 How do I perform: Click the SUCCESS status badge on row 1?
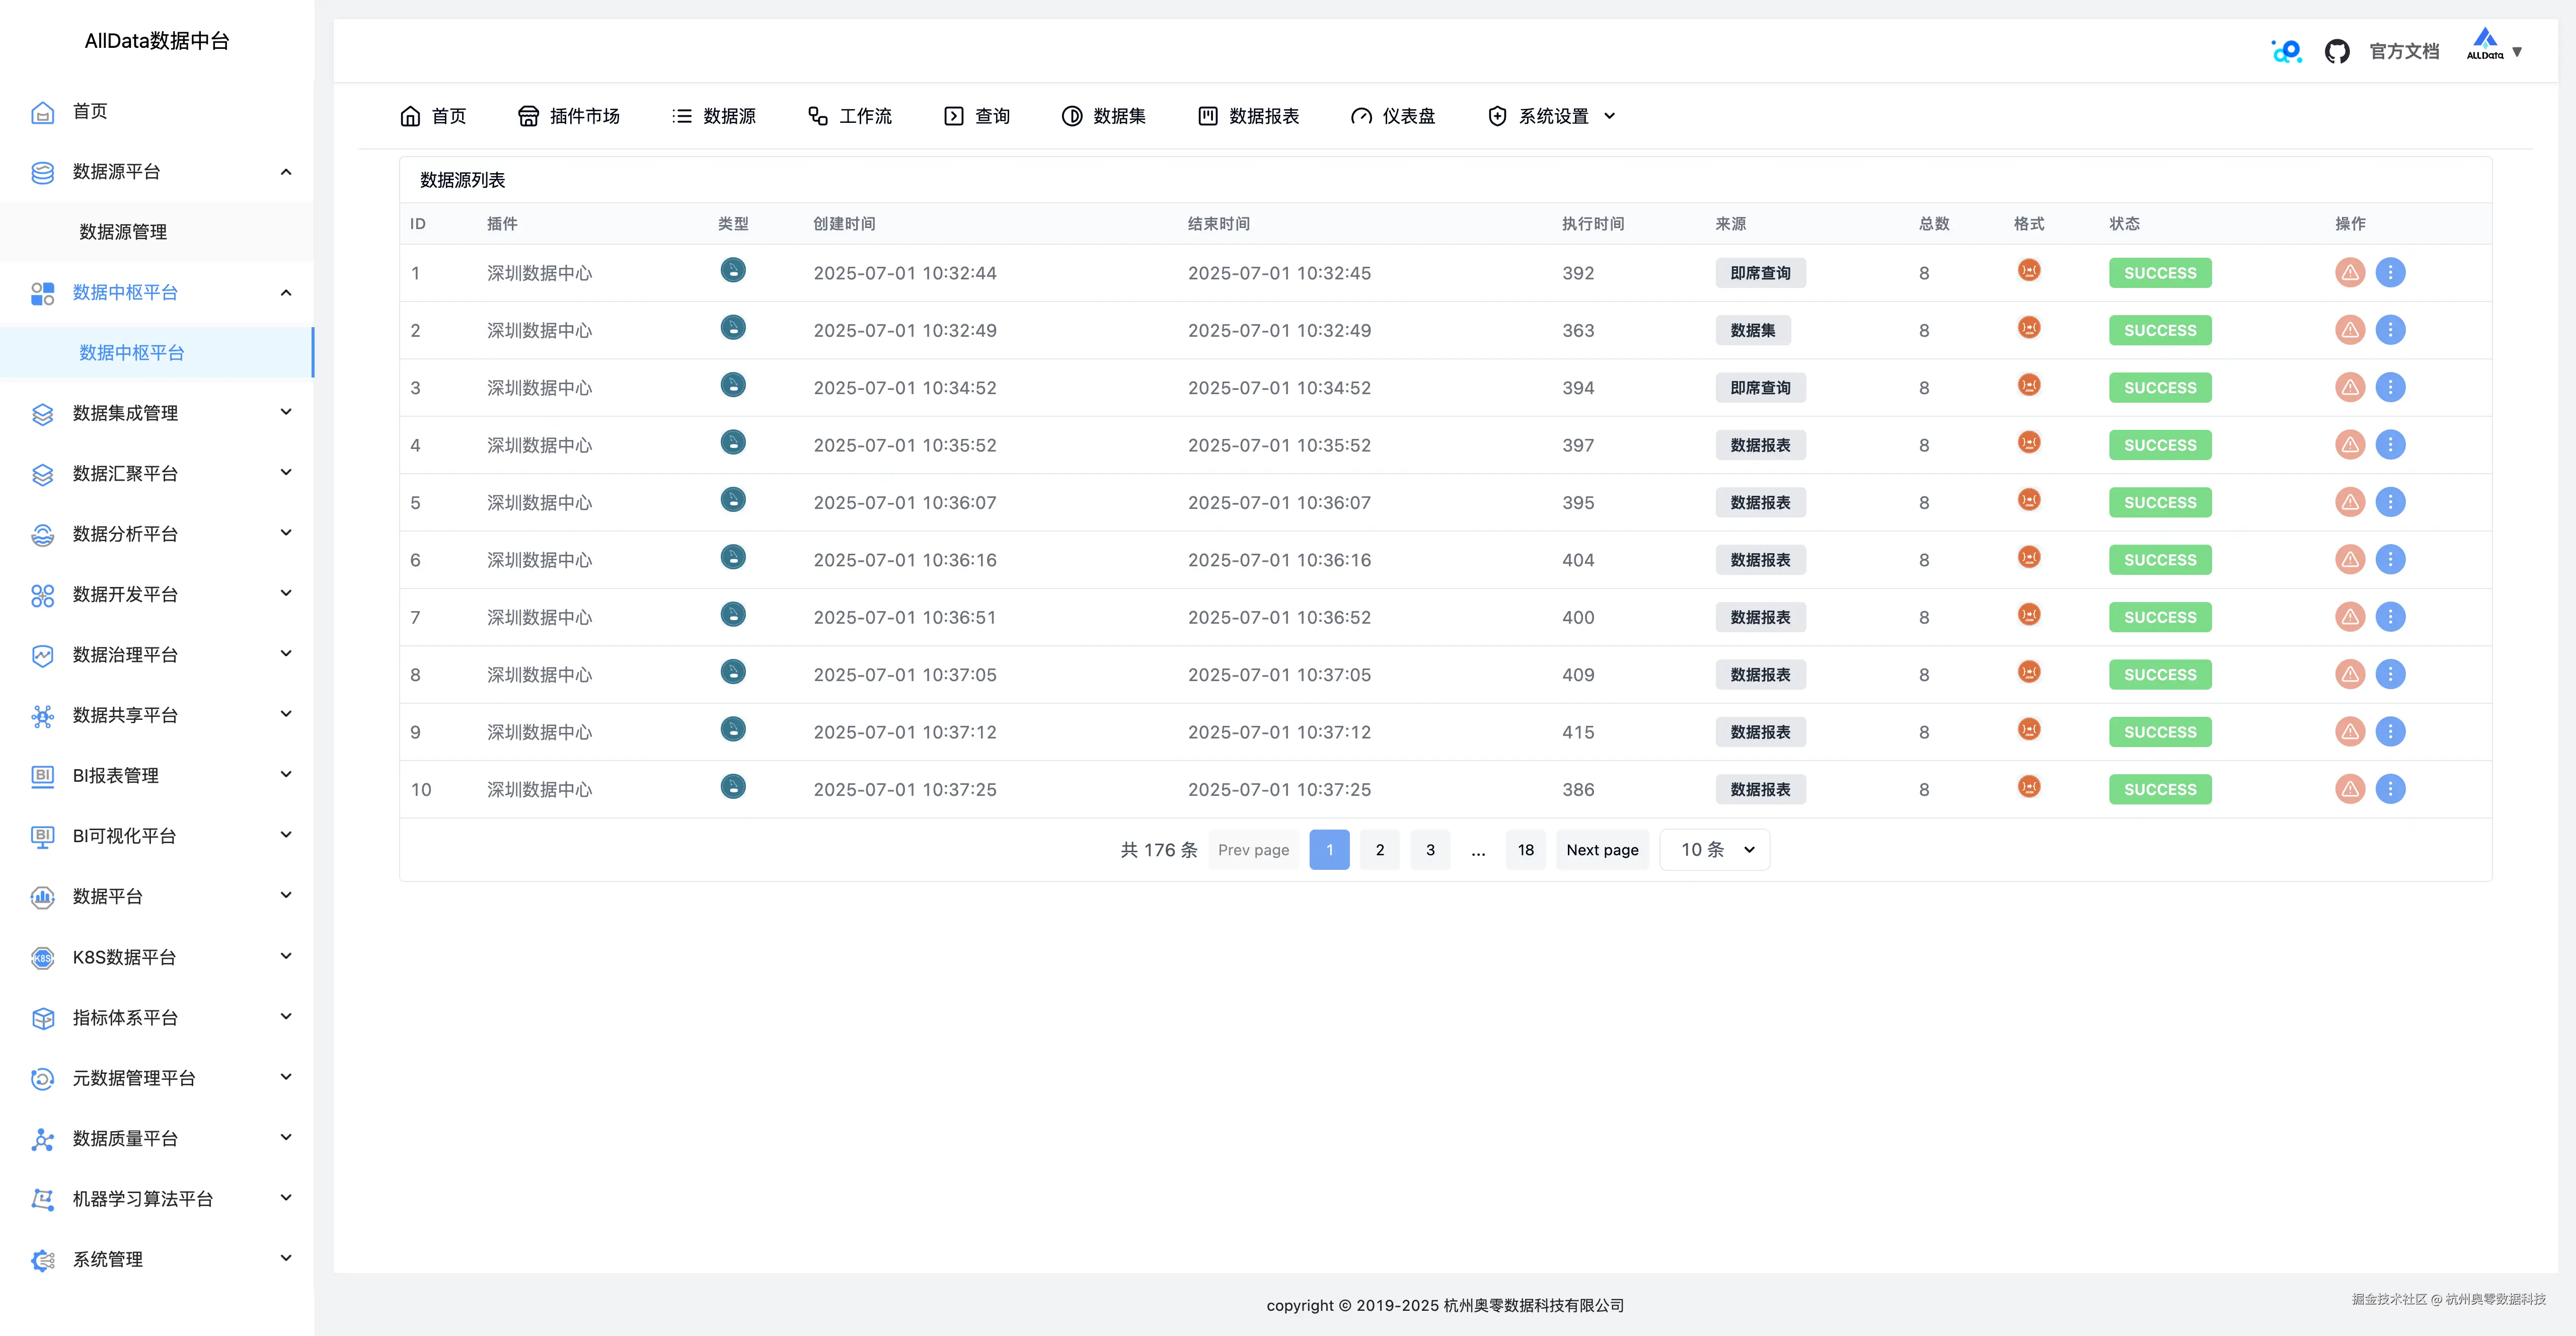(x=2159, y=272)
